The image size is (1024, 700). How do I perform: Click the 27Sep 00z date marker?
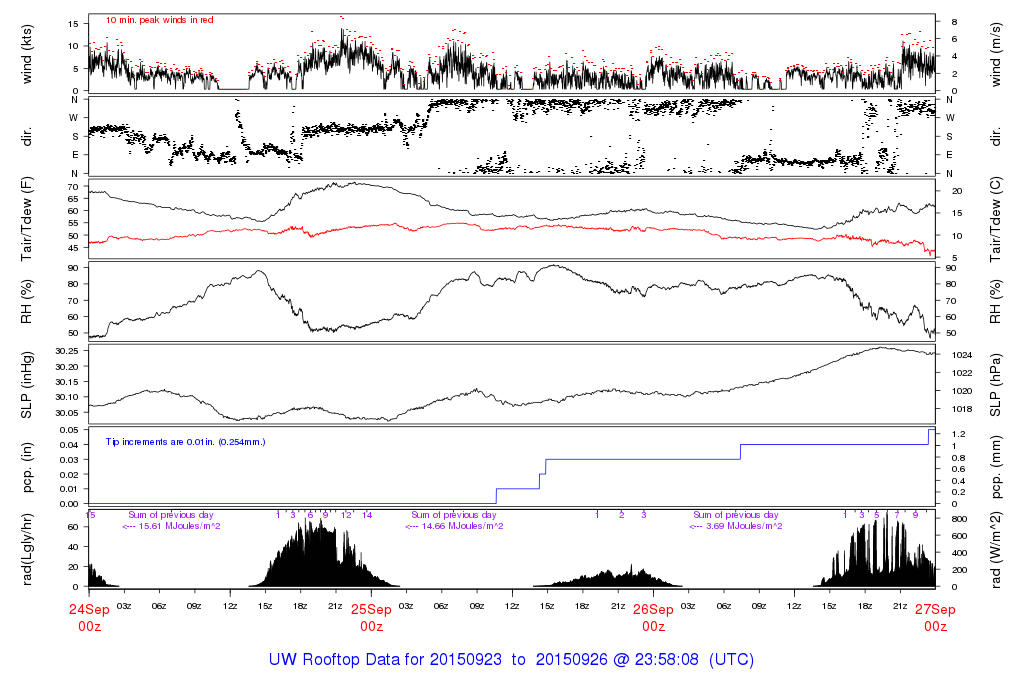coord(935,617)
